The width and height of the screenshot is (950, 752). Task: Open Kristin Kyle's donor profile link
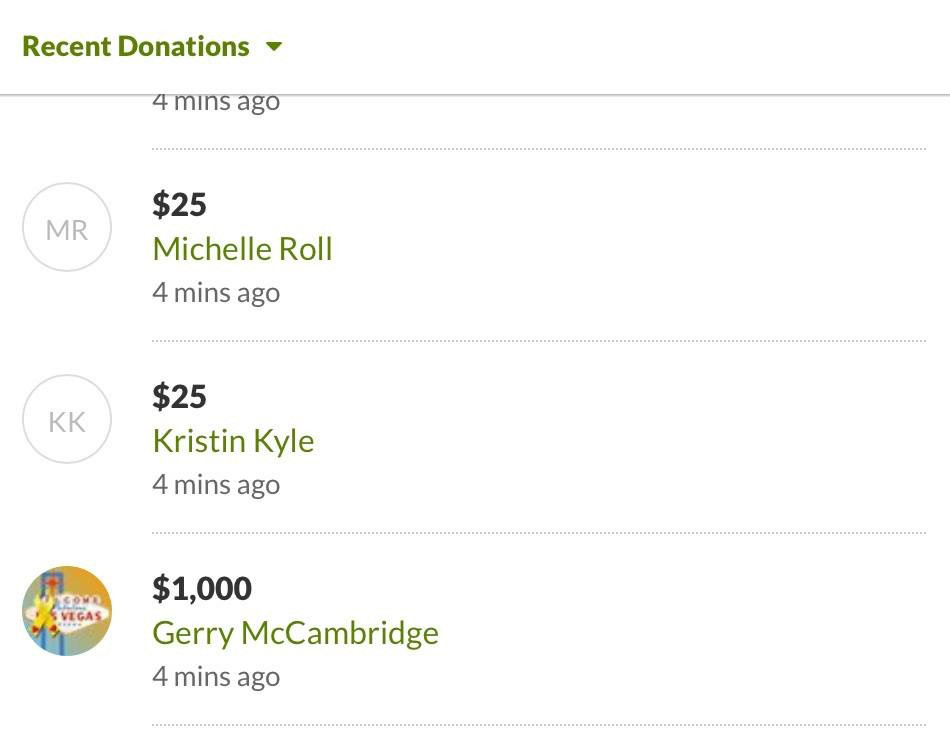[x=233, y=441]
